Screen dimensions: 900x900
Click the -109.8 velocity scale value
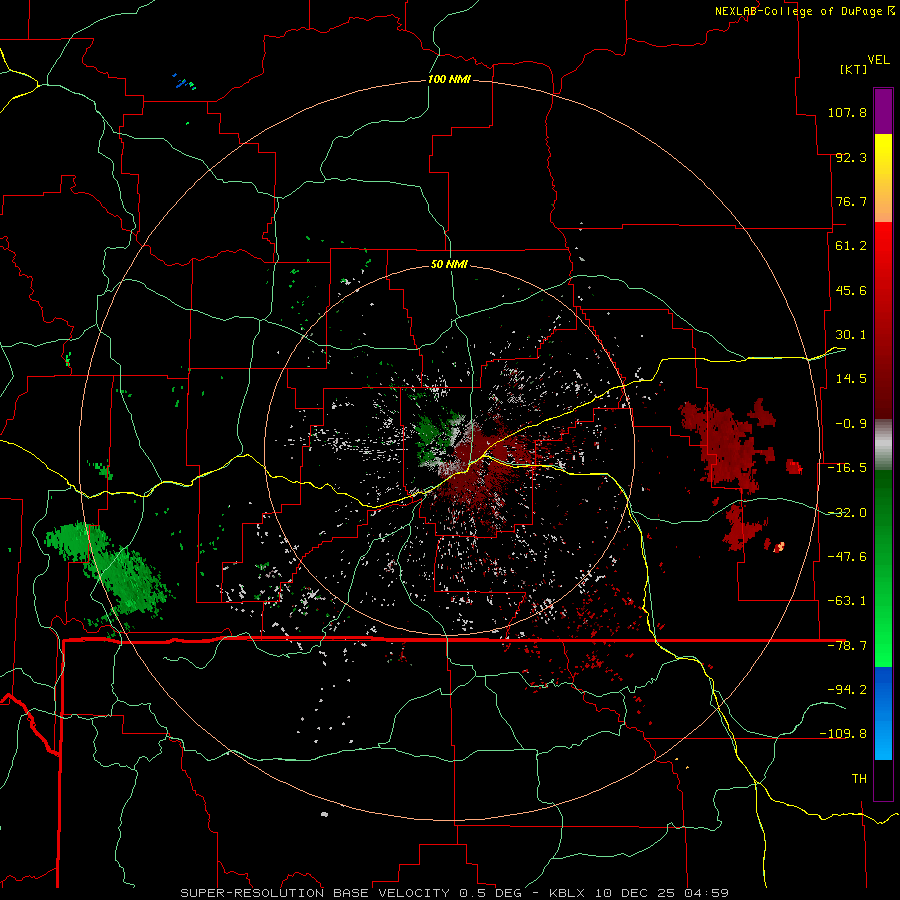click(x=843, y=734)
